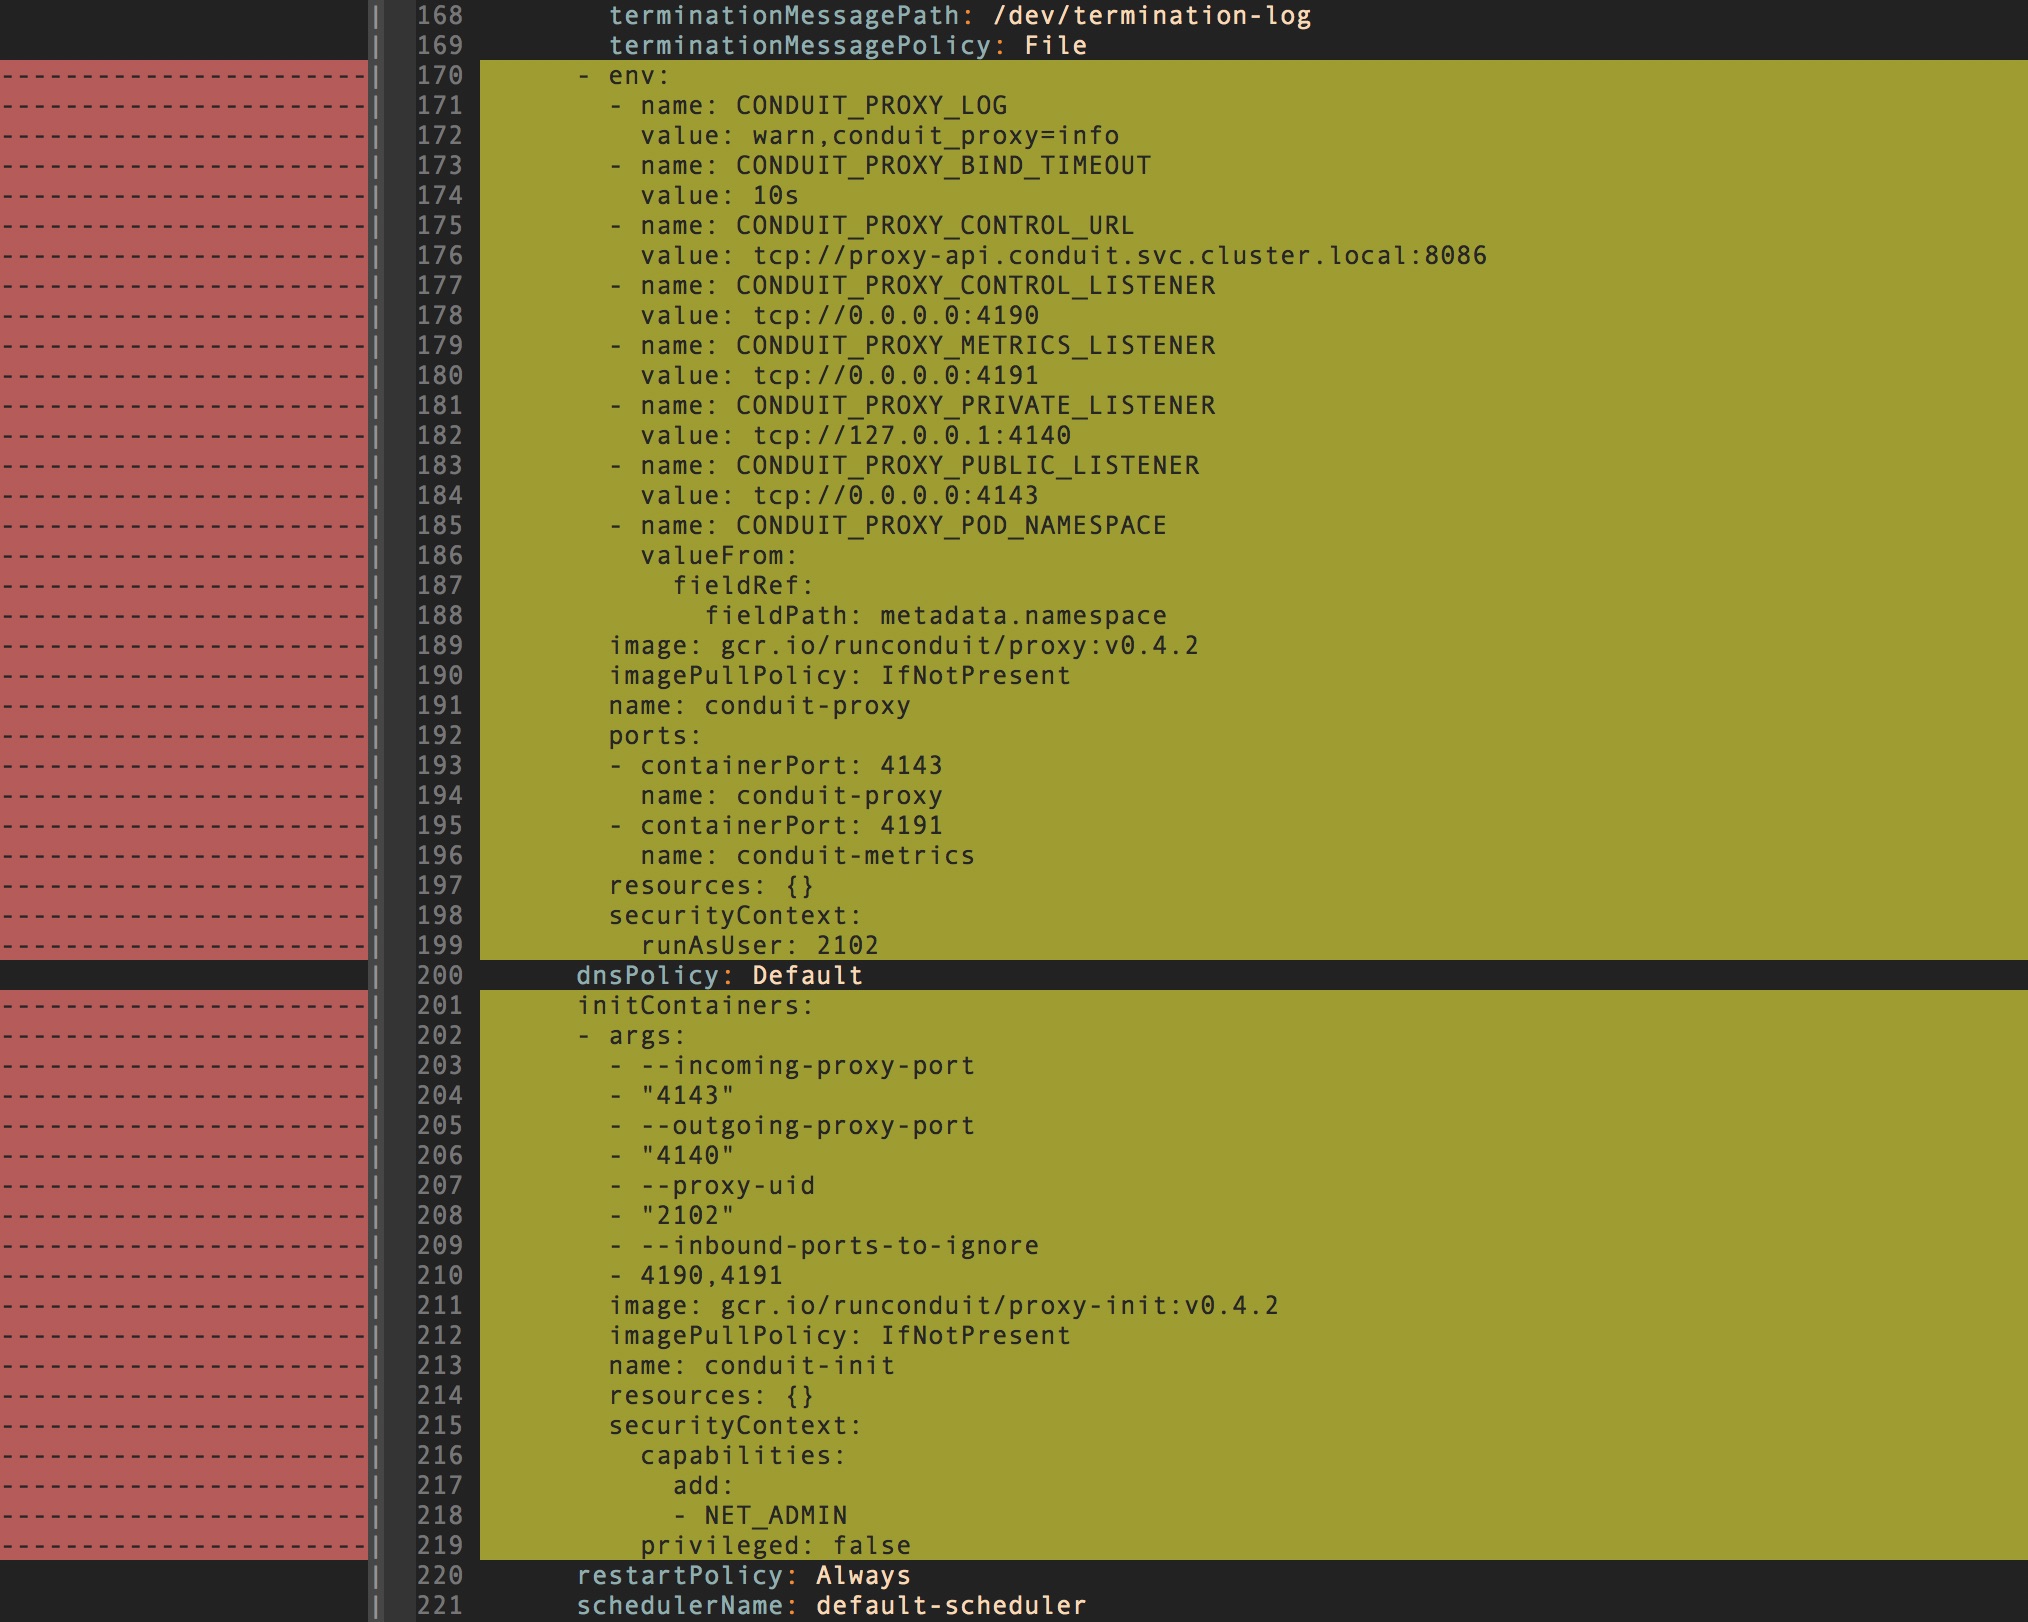This screenshot has width=2028, height=1622.
Task: Click 'dnsPolicy' on line 200
Action: 648,976
